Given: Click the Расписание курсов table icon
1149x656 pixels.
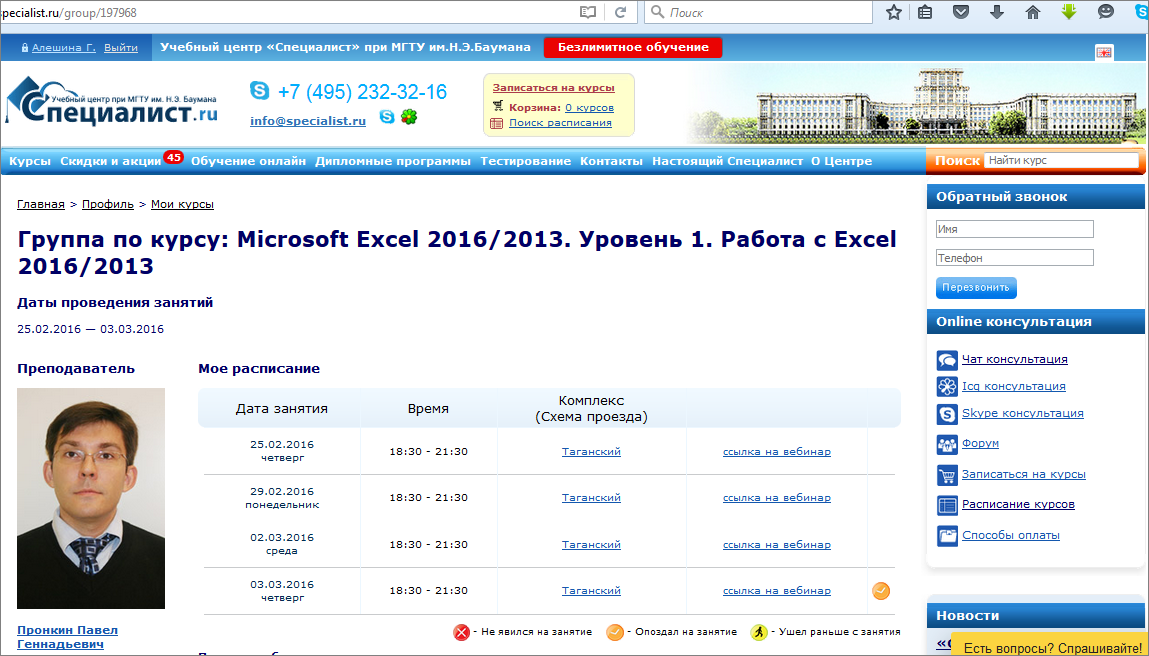Looking at the screenshot, I should click(947, 505).
